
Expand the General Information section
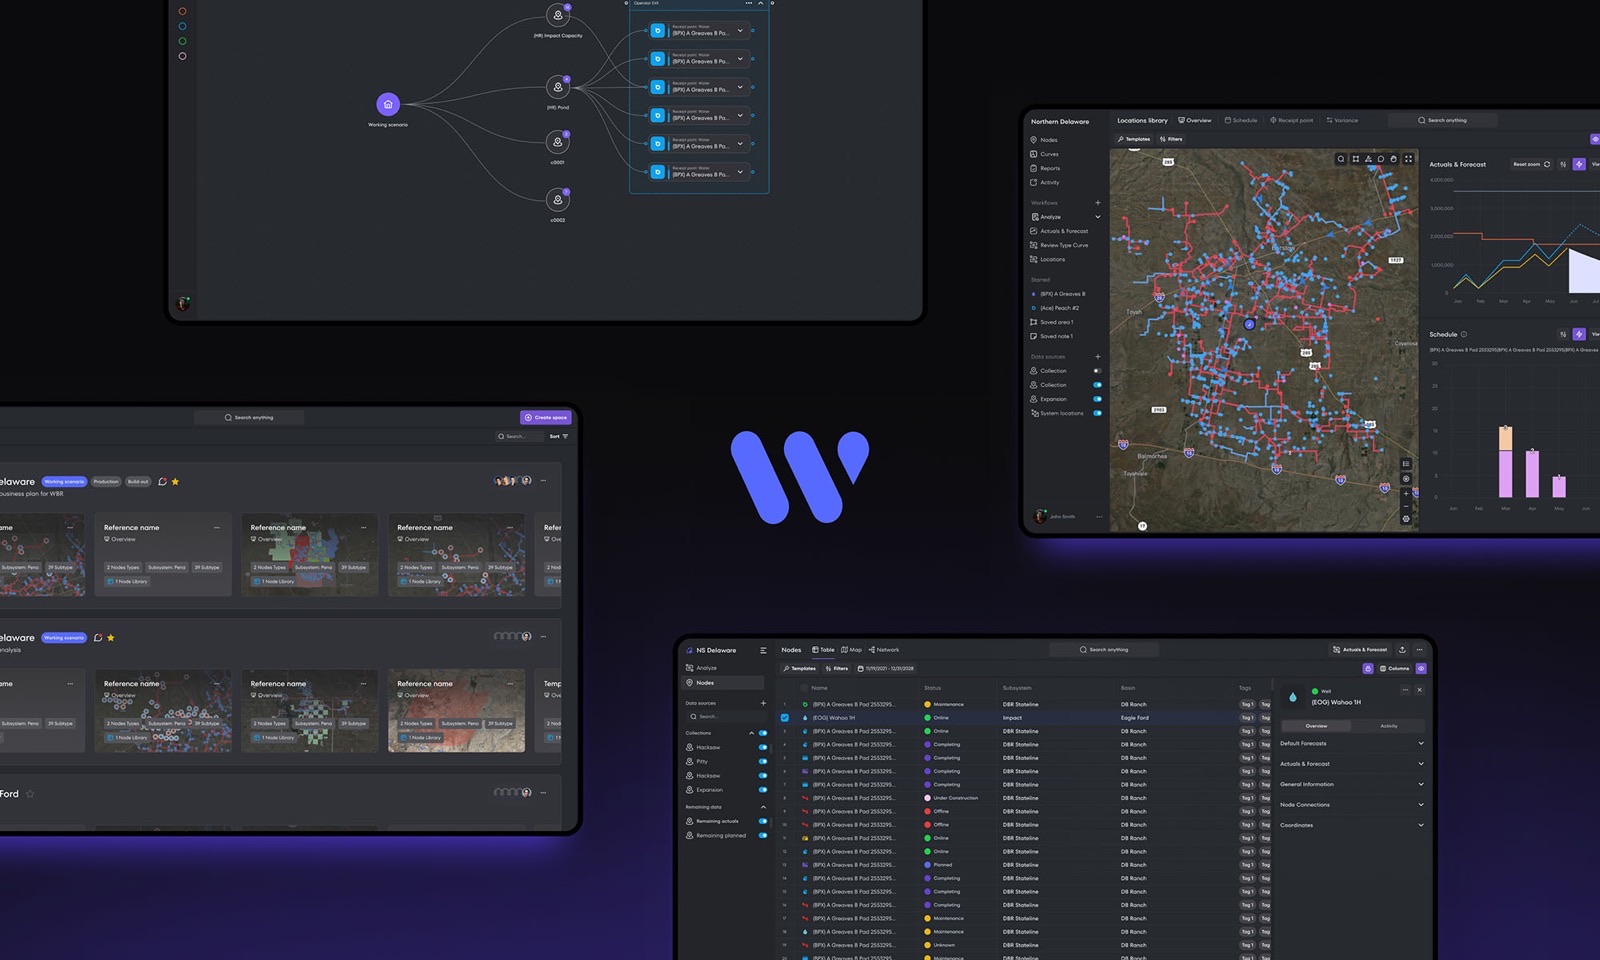1352,784
